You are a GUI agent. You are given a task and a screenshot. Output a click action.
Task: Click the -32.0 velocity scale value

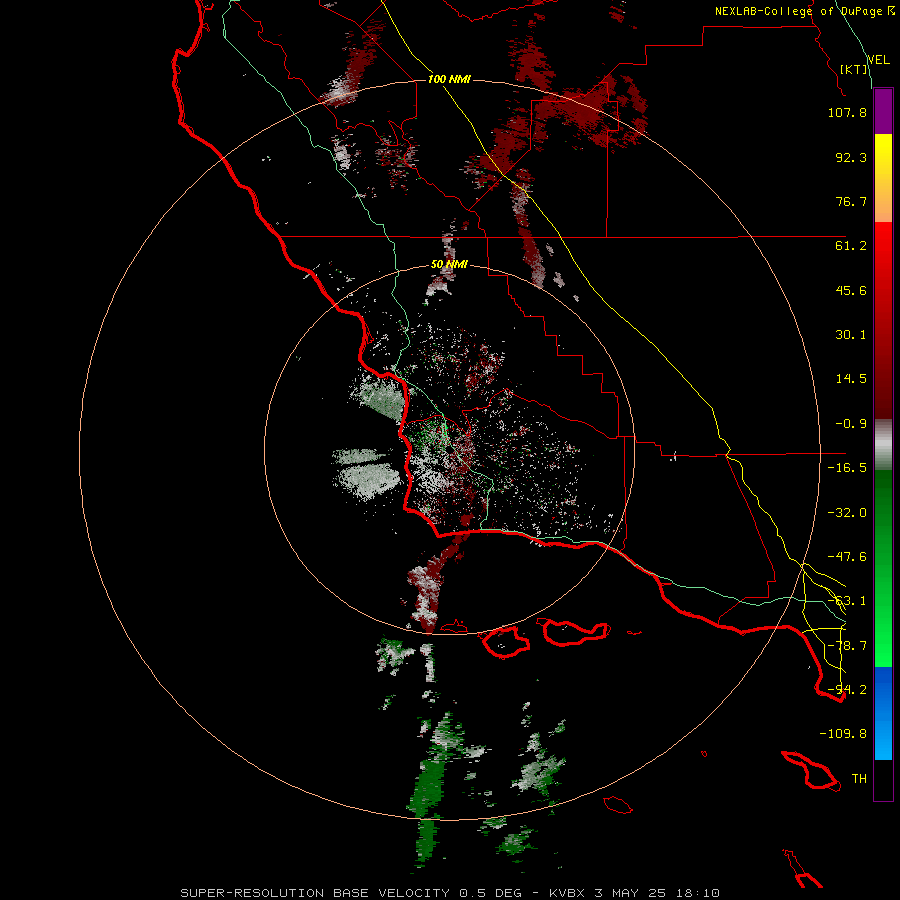(847, 513)
